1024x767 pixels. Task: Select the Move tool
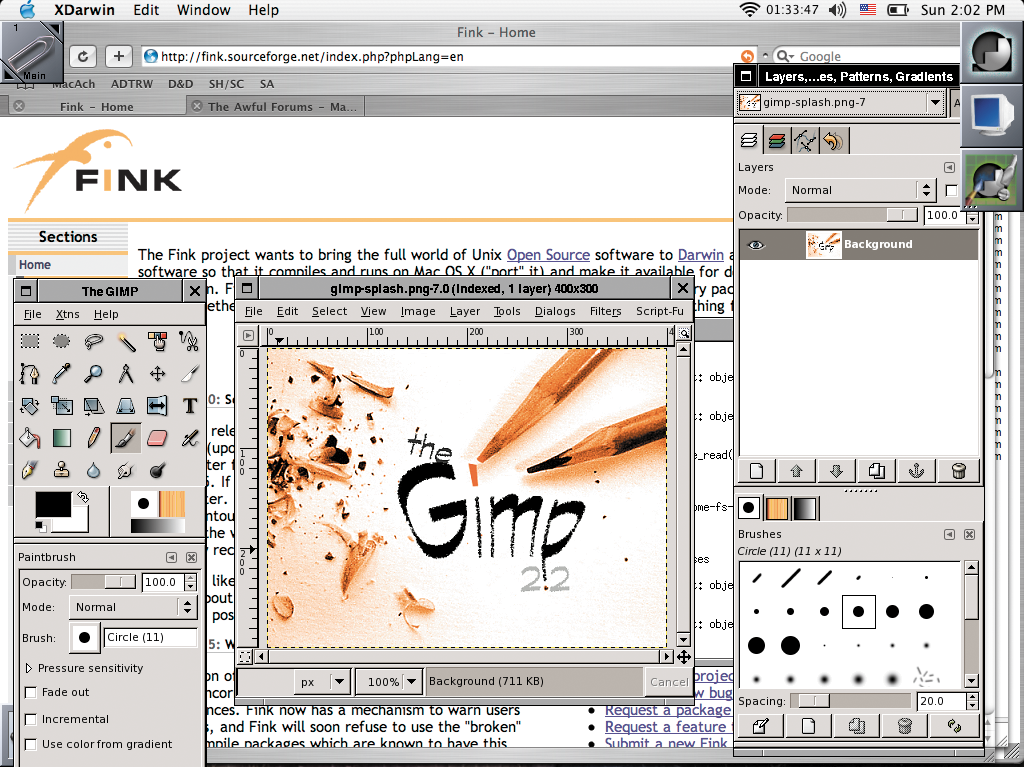point(157,374)
